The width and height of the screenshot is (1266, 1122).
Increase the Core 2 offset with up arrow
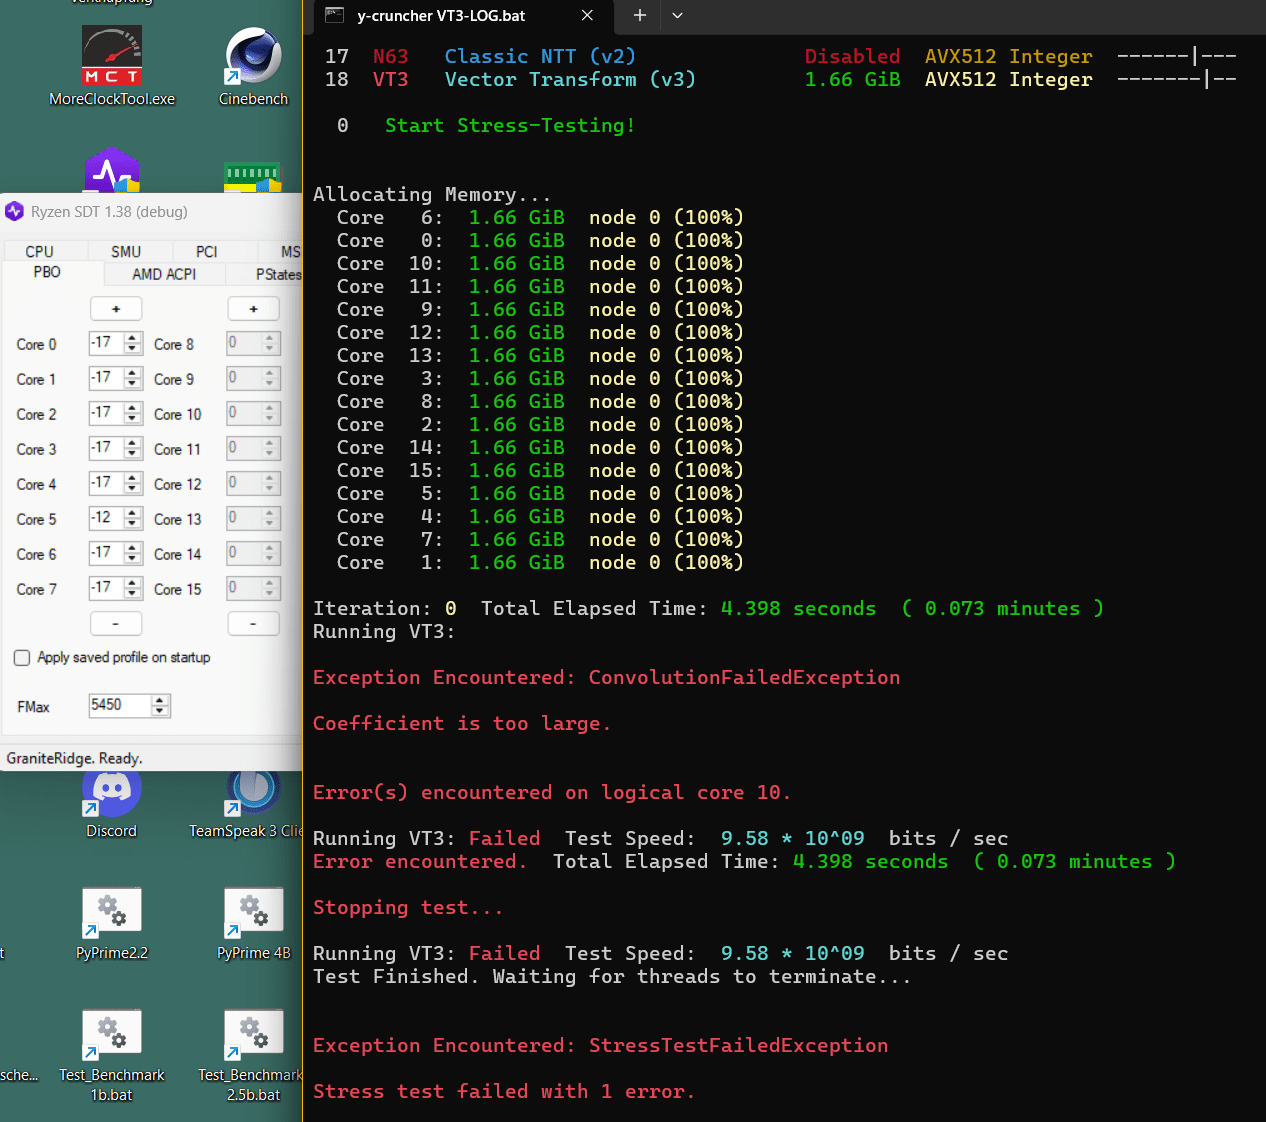pyautogui.click(x=133, y=408)
